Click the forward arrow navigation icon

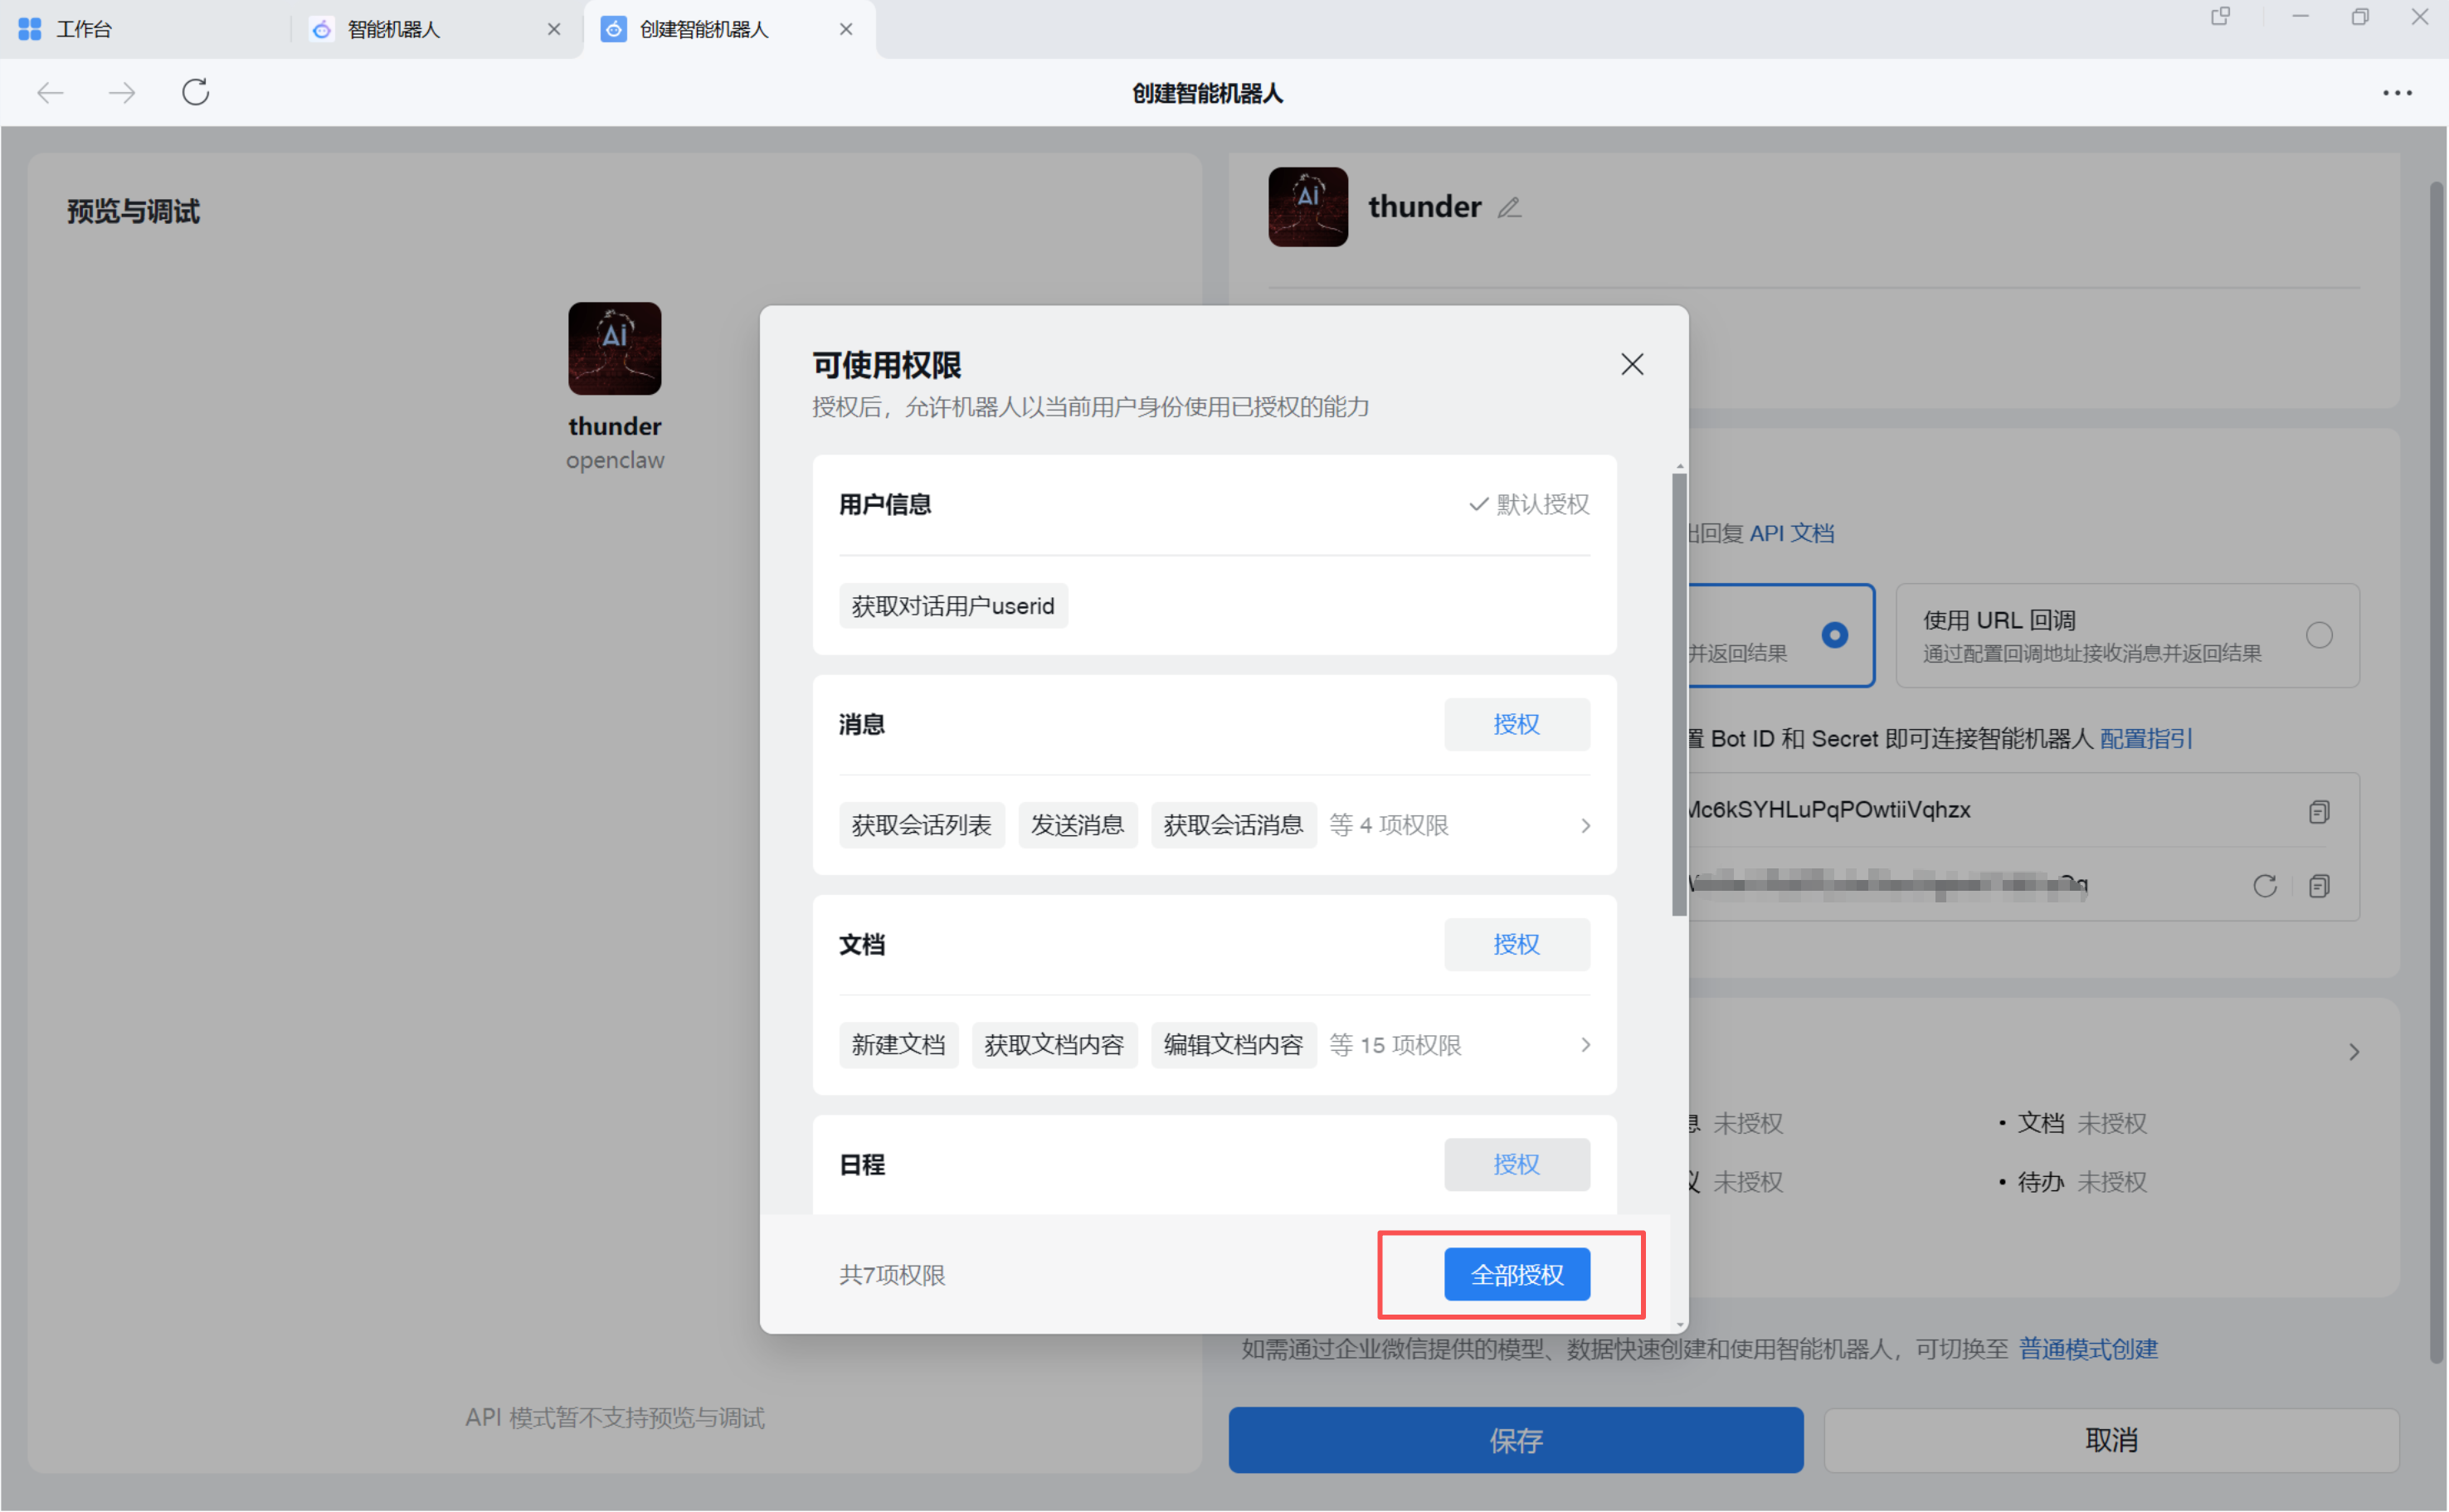coord(122,93)
